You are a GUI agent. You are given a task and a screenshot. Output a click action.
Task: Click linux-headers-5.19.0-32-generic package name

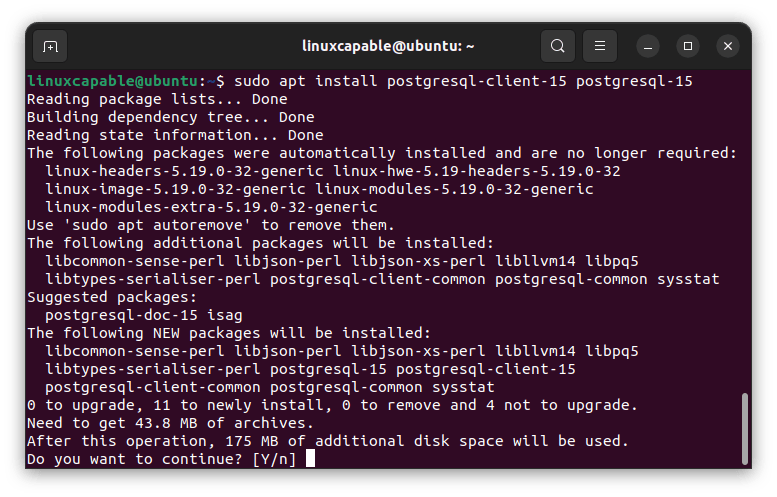(x=184, y=171)
